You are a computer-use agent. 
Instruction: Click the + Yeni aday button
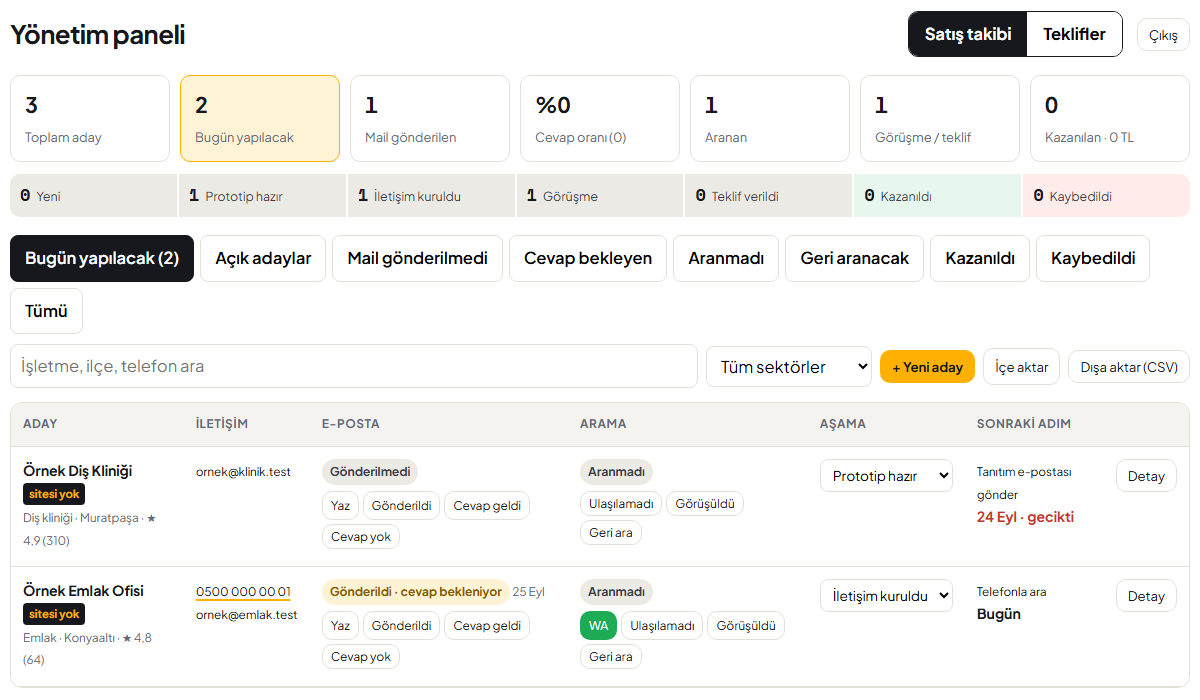coord(927,367)
